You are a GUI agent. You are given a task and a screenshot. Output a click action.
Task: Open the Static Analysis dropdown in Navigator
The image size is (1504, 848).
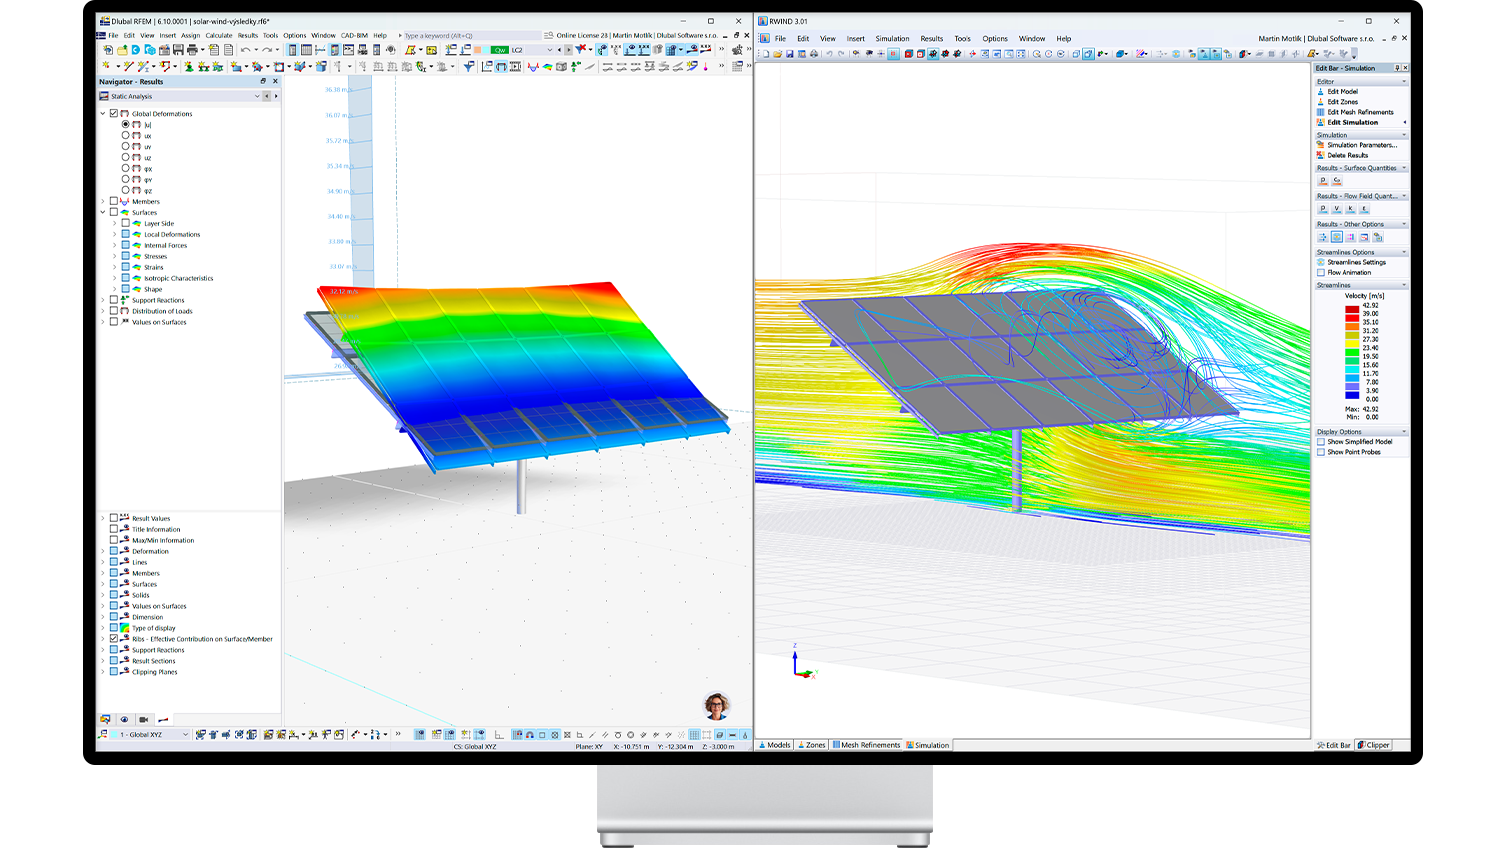(x=257, y=97)
